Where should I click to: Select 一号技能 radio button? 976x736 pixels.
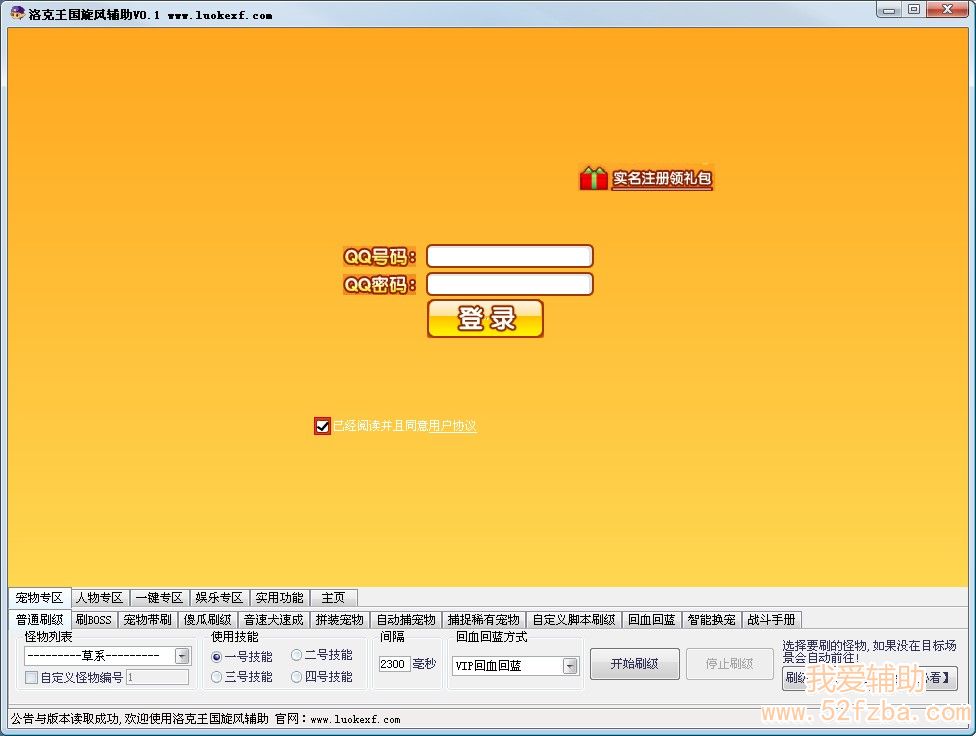217,656
